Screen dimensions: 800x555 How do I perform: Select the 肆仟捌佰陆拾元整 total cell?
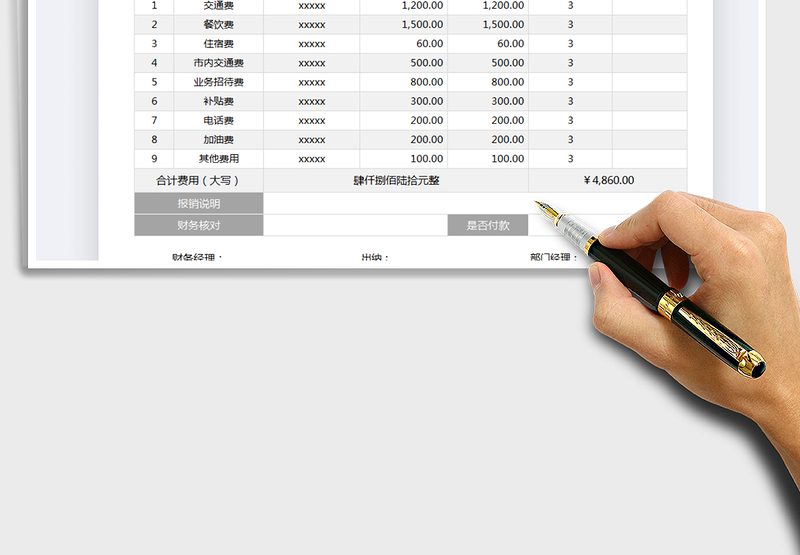[396, 181]
